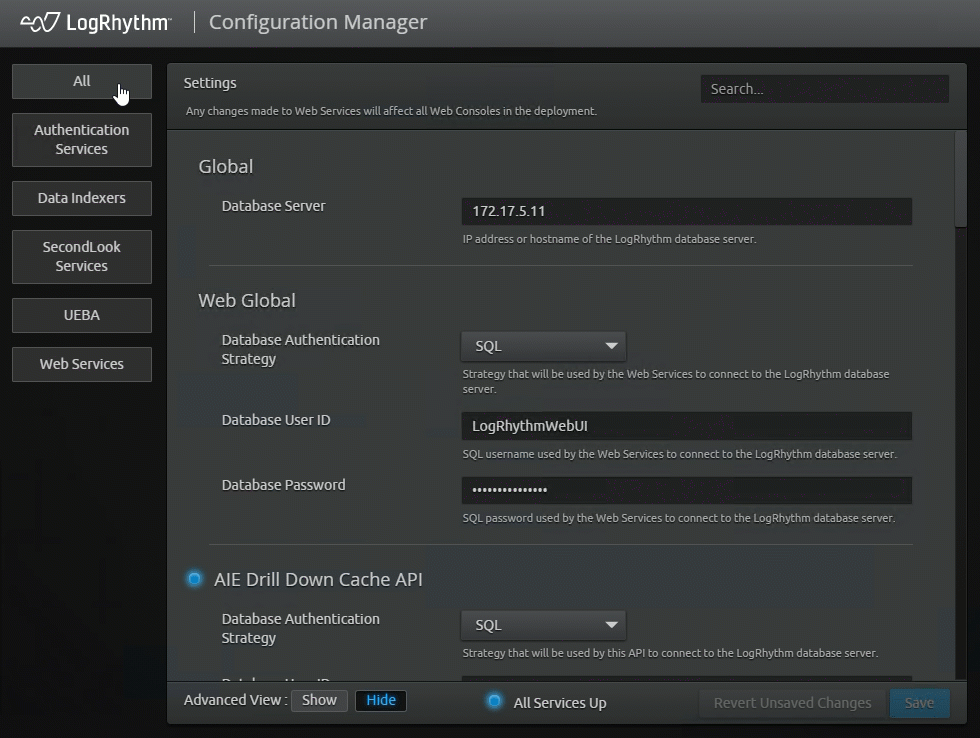Save the configuration changes

tap(918, 702)
